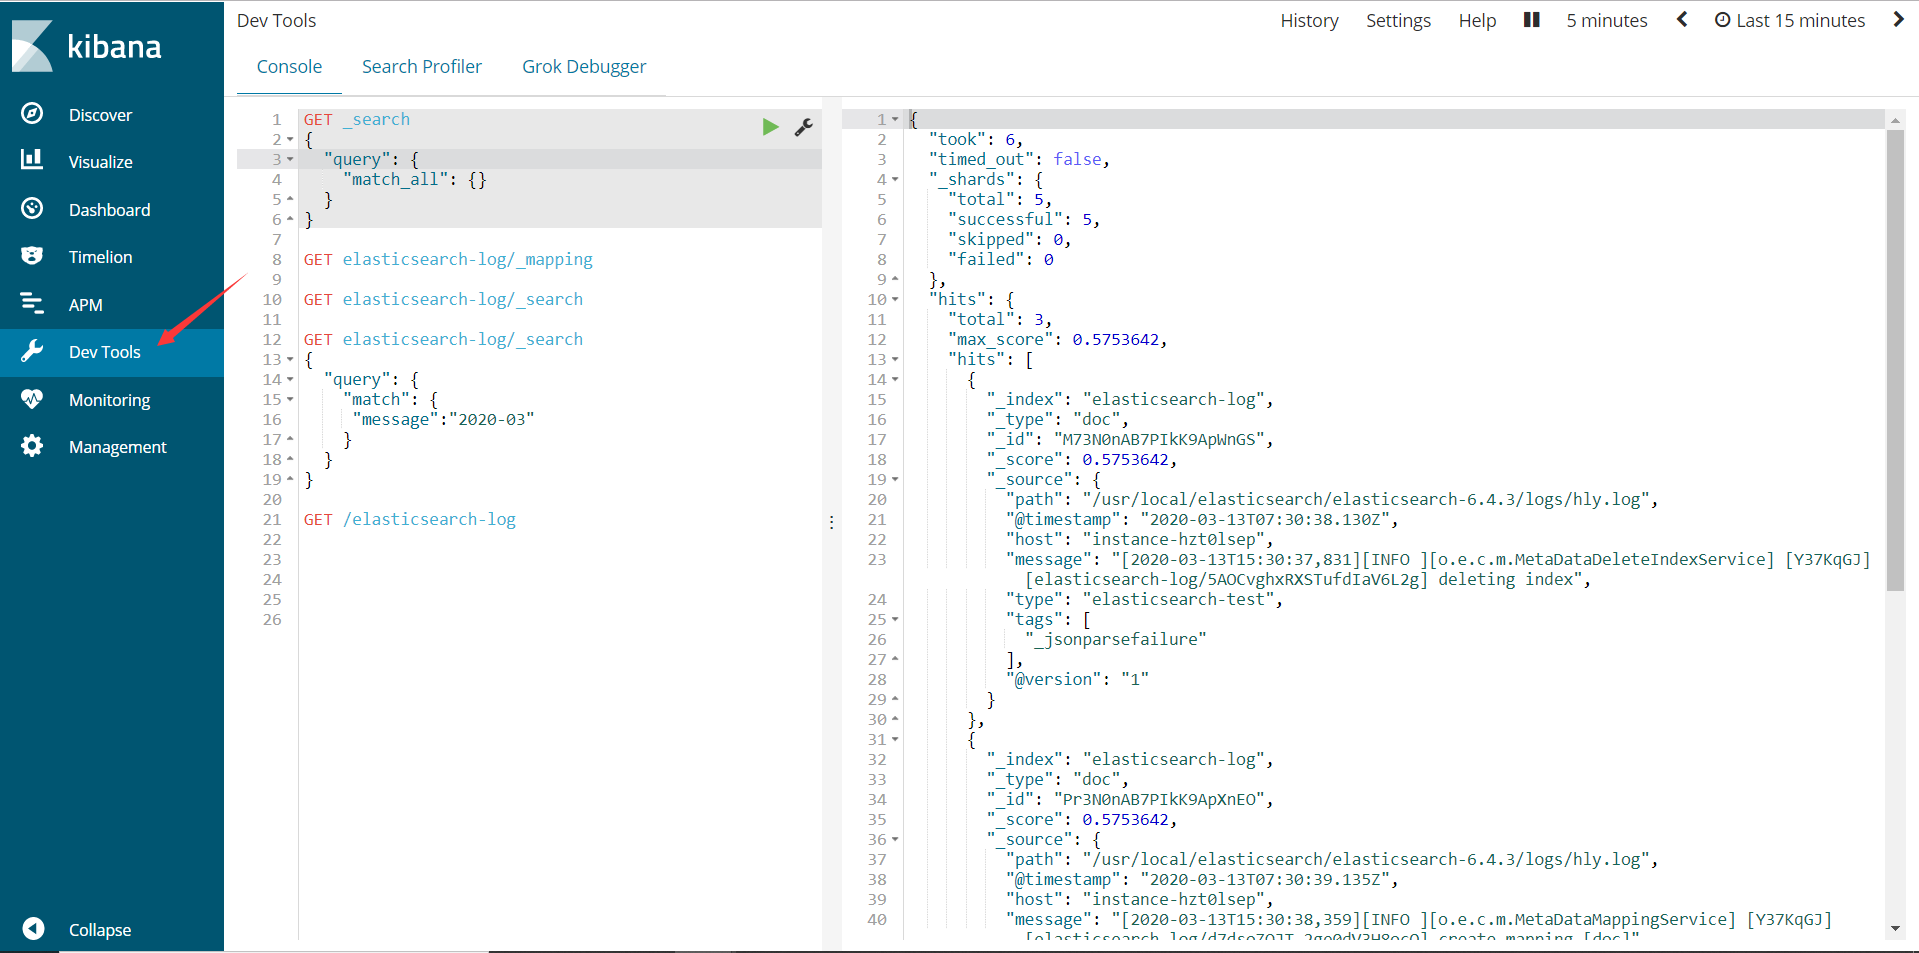The image size is (1919, 953).
Task: Open Timelion mask icon in sidebar
Action: pyautogui.click(x=32, y=255)
